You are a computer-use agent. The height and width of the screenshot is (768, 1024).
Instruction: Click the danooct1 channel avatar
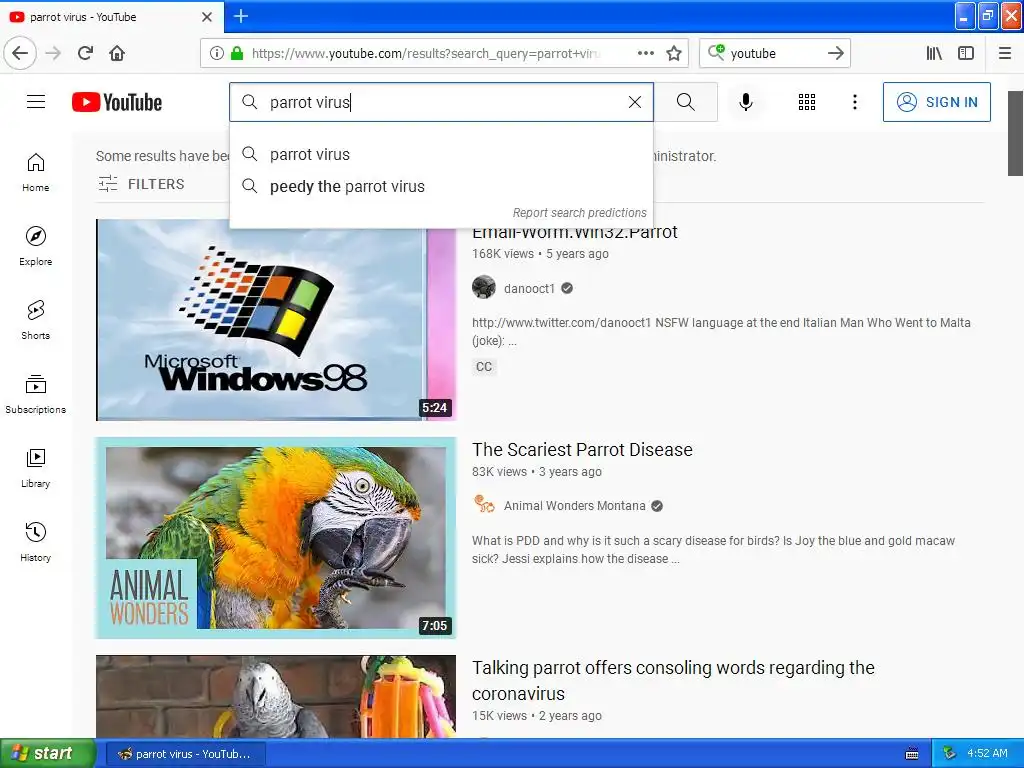(484, 287)
